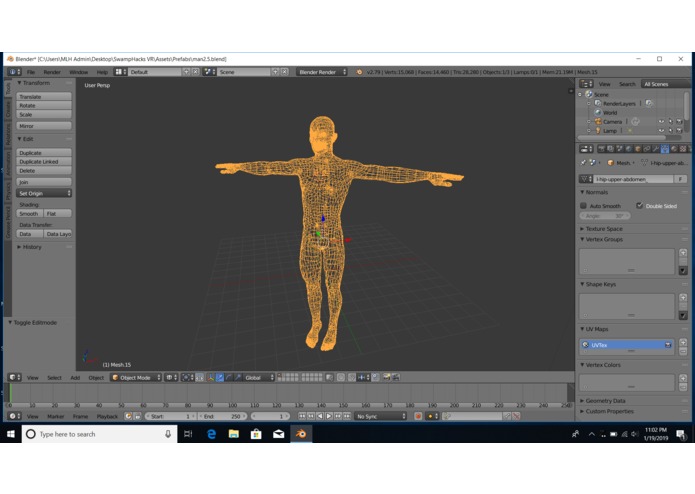Screen dimensions: 695x494
Task: Open the viewport shading mode dropdown
Action: pyautogui.click(x=172, y=377)
